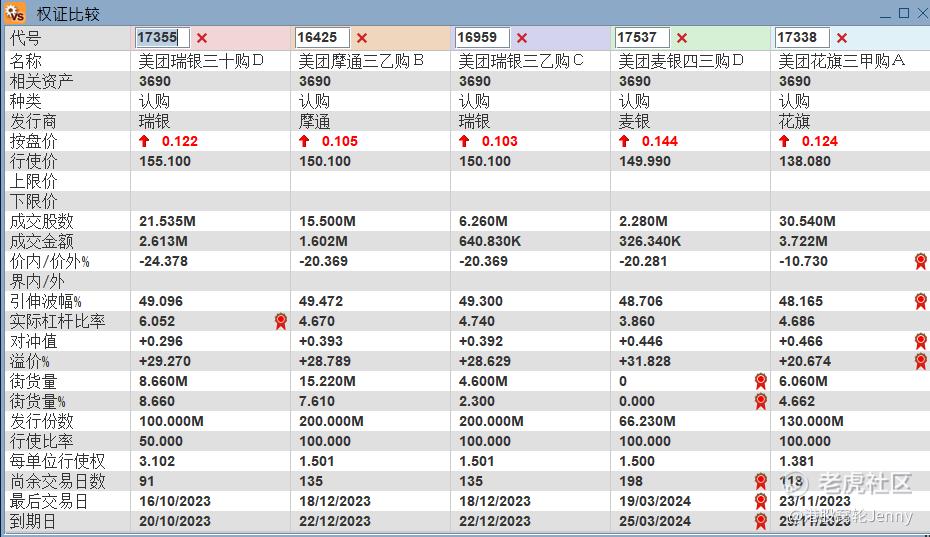The width and height of the screenshot is (930, 537).
Task: Remove warrant 16425 with its red X
Action: [x=362, y=38]
